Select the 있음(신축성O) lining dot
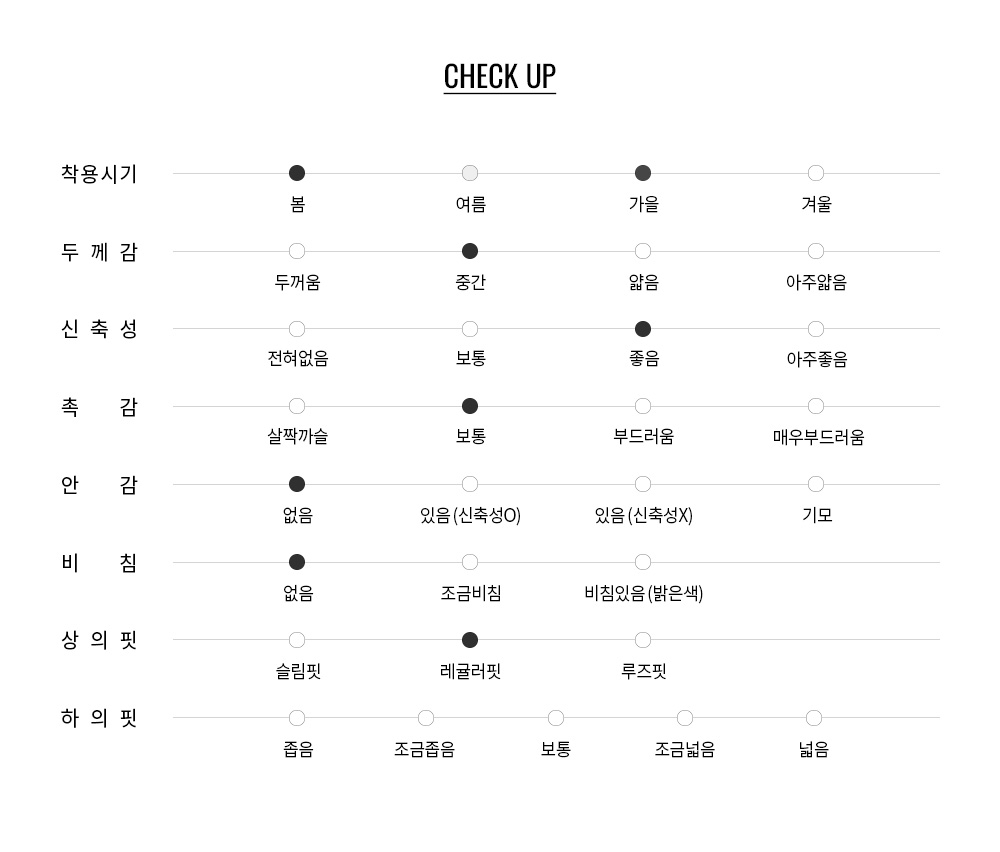This screenshot has height=852, width=1000. click(x=470, y=484)
